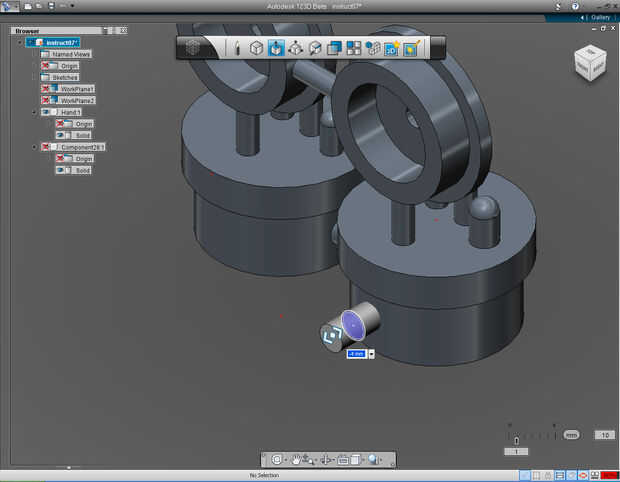Click the slider value field showing 1

(x=516, y=451)
